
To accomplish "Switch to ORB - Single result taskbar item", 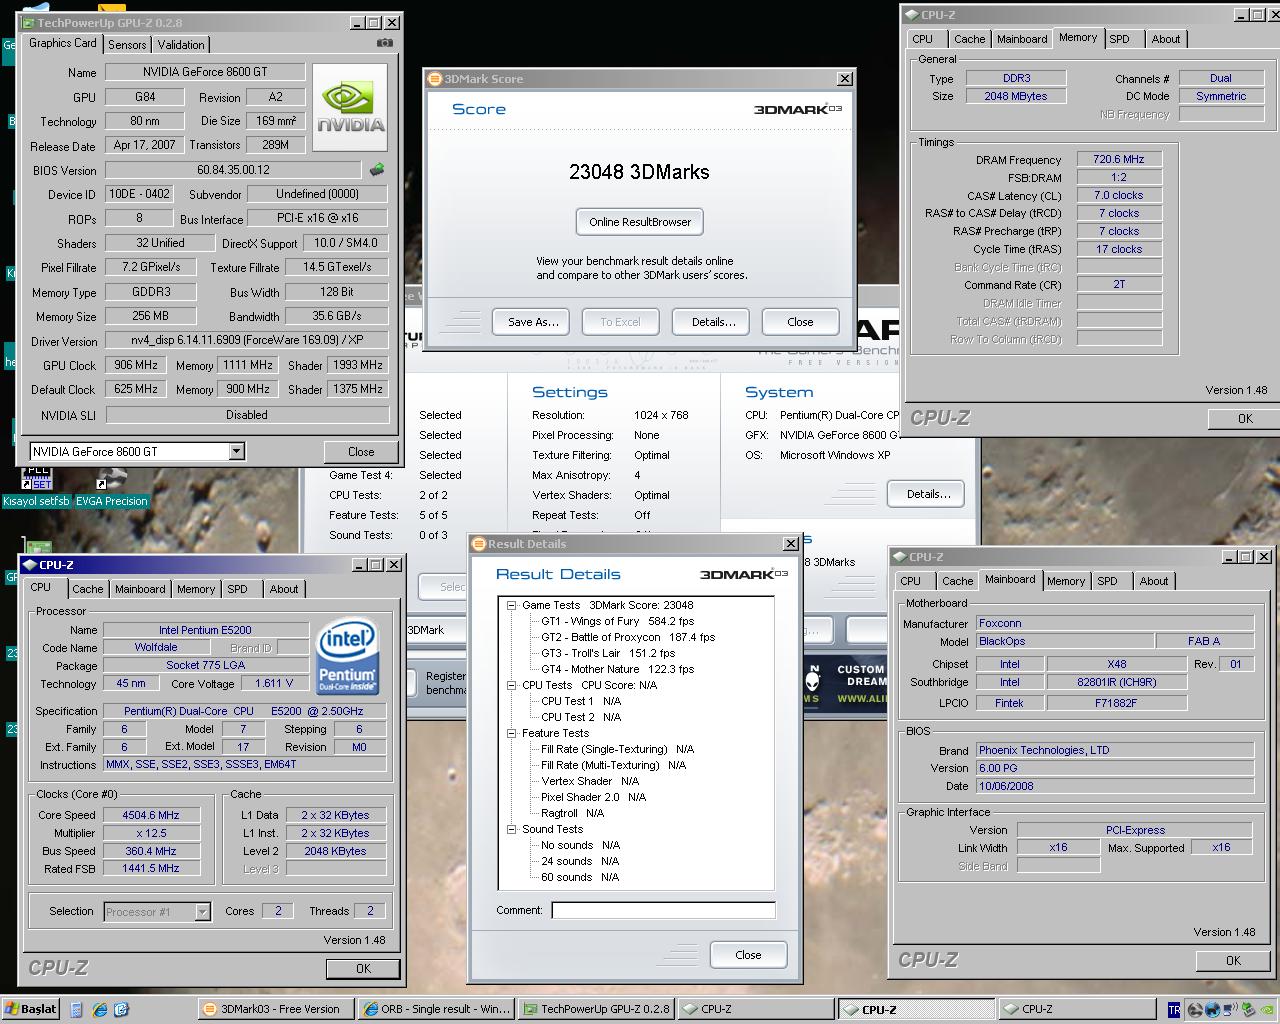I will (x=437, y=1009).
